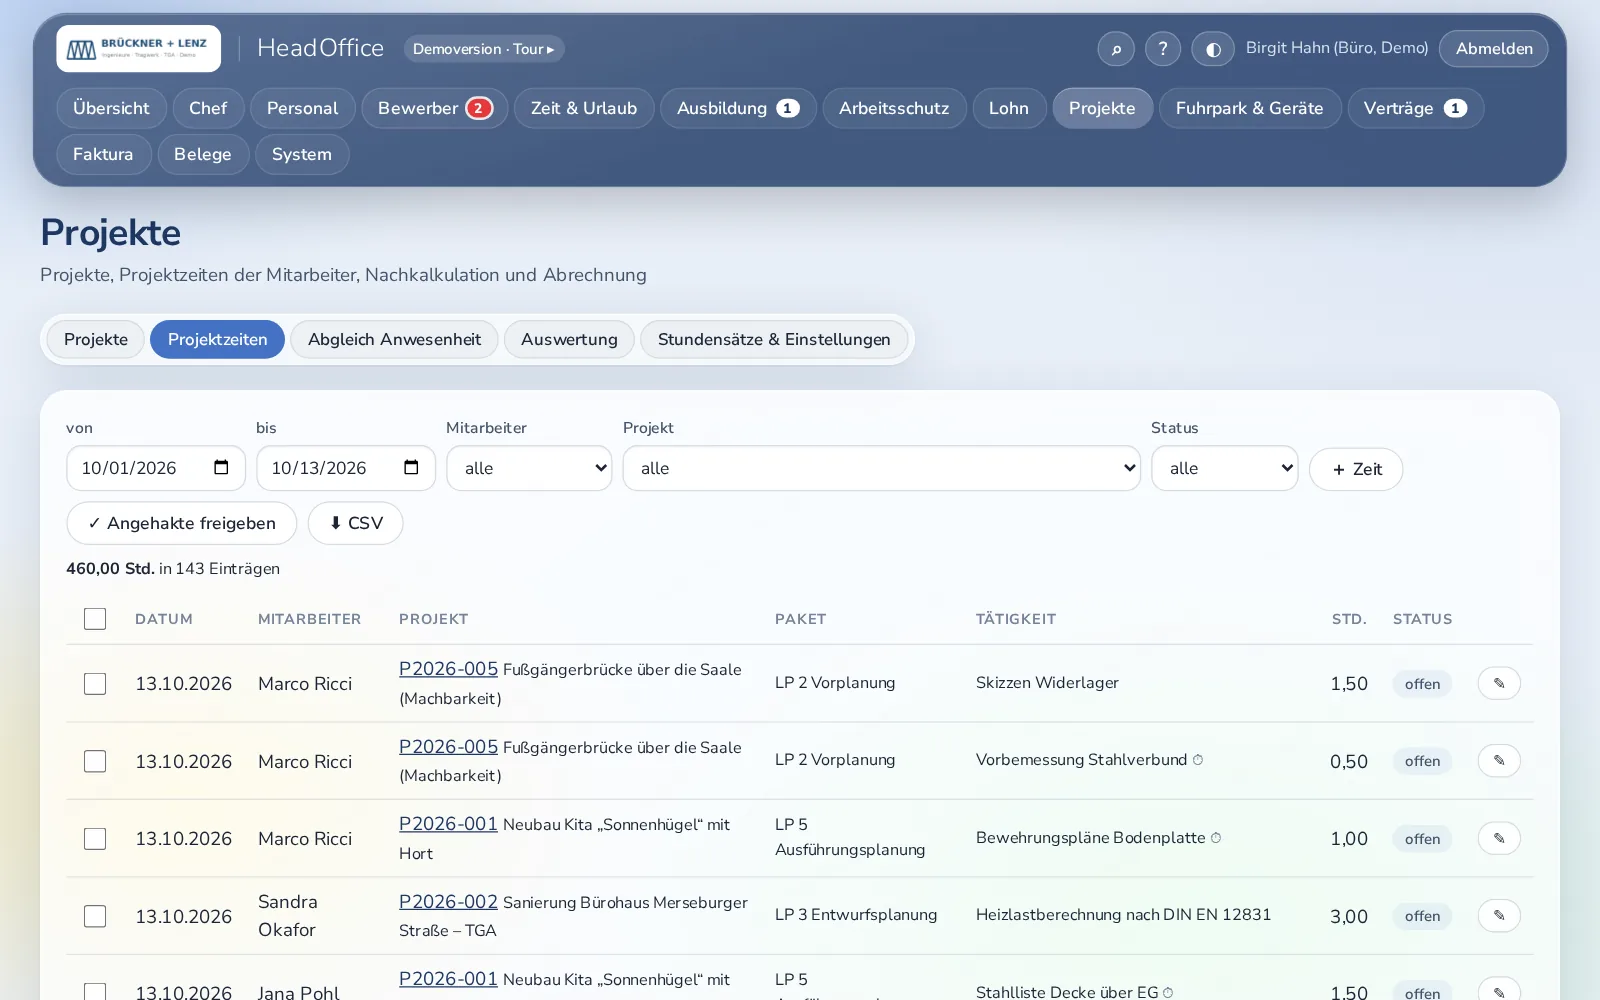Open the Fuhrpark & Geräte menu

click(1249, 108)
